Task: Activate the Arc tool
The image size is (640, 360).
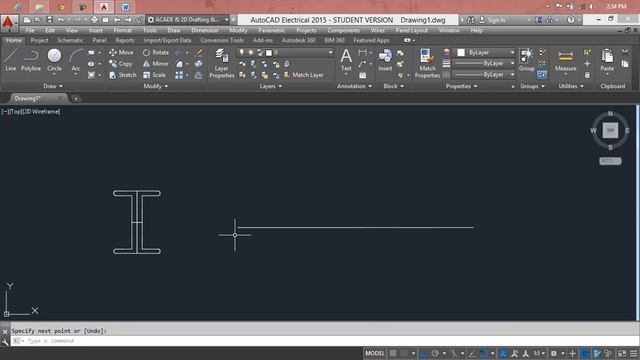Action: pyautogui.click(x=76, y=60)
